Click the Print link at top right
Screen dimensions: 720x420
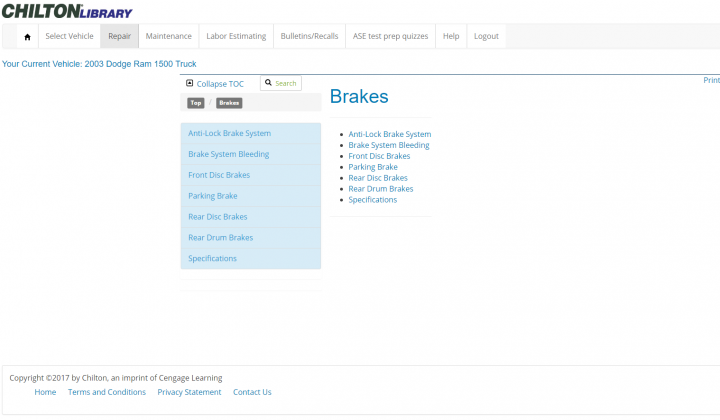pyautogui.click(x=711, y=80)
